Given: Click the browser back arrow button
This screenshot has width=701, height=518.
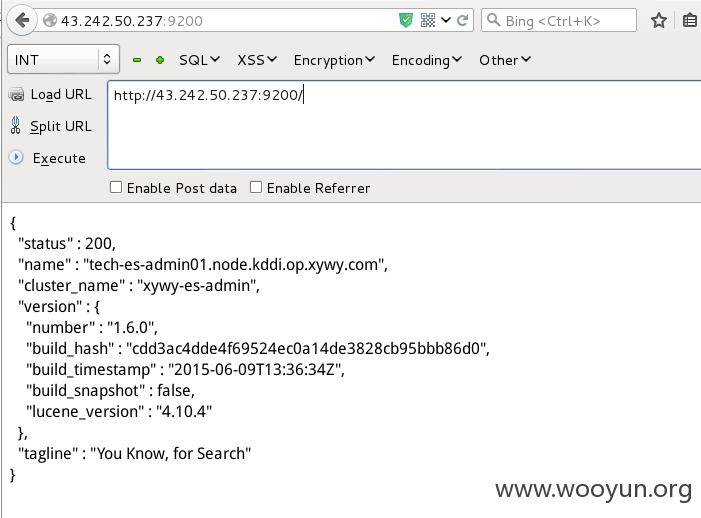Looking at the screenshot, I should 22,20.
